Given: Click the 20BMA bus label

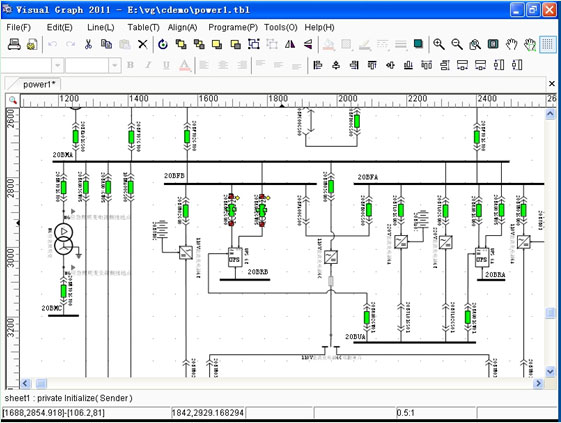Looking at the screenshot, I should (x=63, y=155).
